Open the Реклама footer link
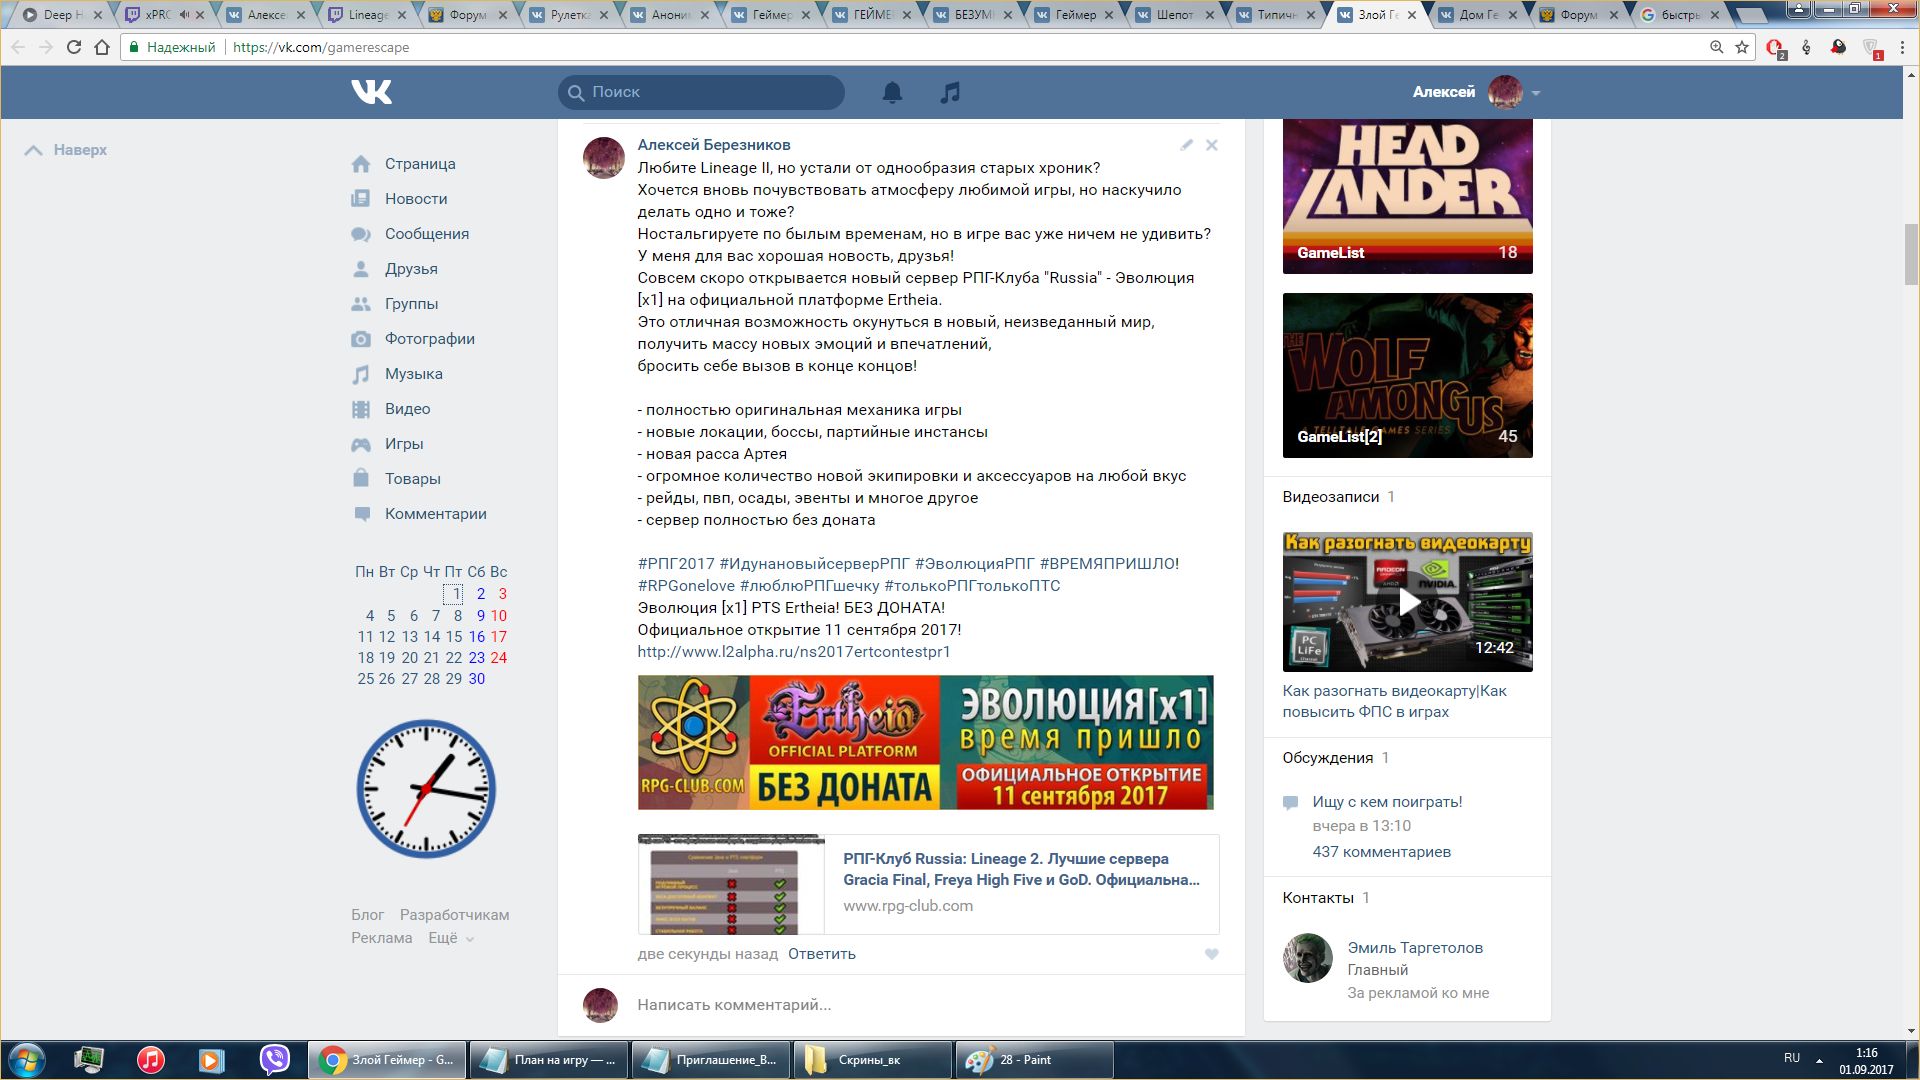This screenshot has width=1920, height=1080. tap(381, 938)
